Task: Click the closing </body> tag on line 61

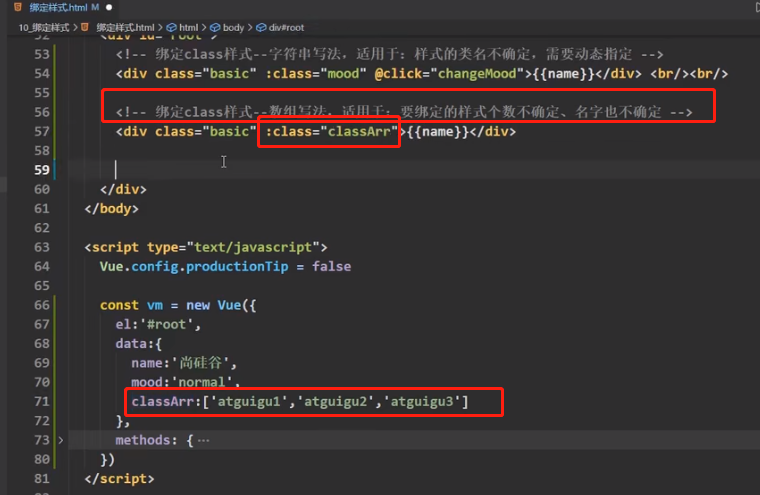Action: pos(111,209)
